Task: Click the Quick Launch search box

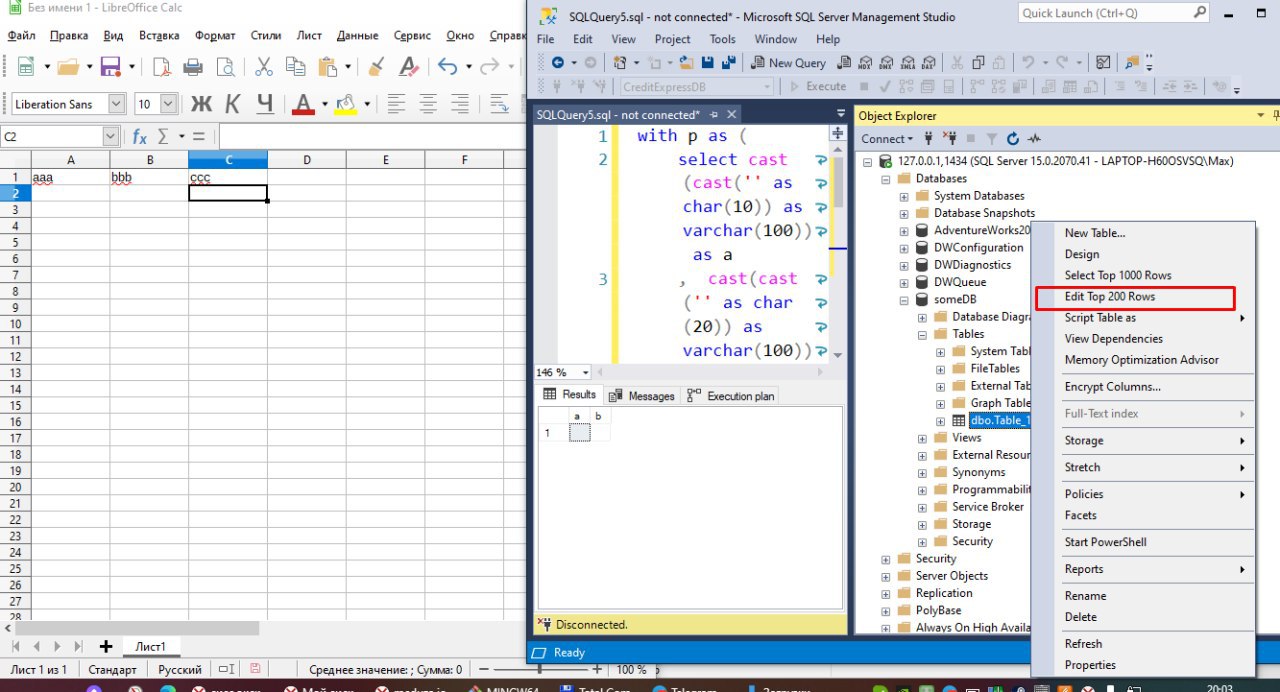Action: pyautogui.click(x=1112, y=13)
